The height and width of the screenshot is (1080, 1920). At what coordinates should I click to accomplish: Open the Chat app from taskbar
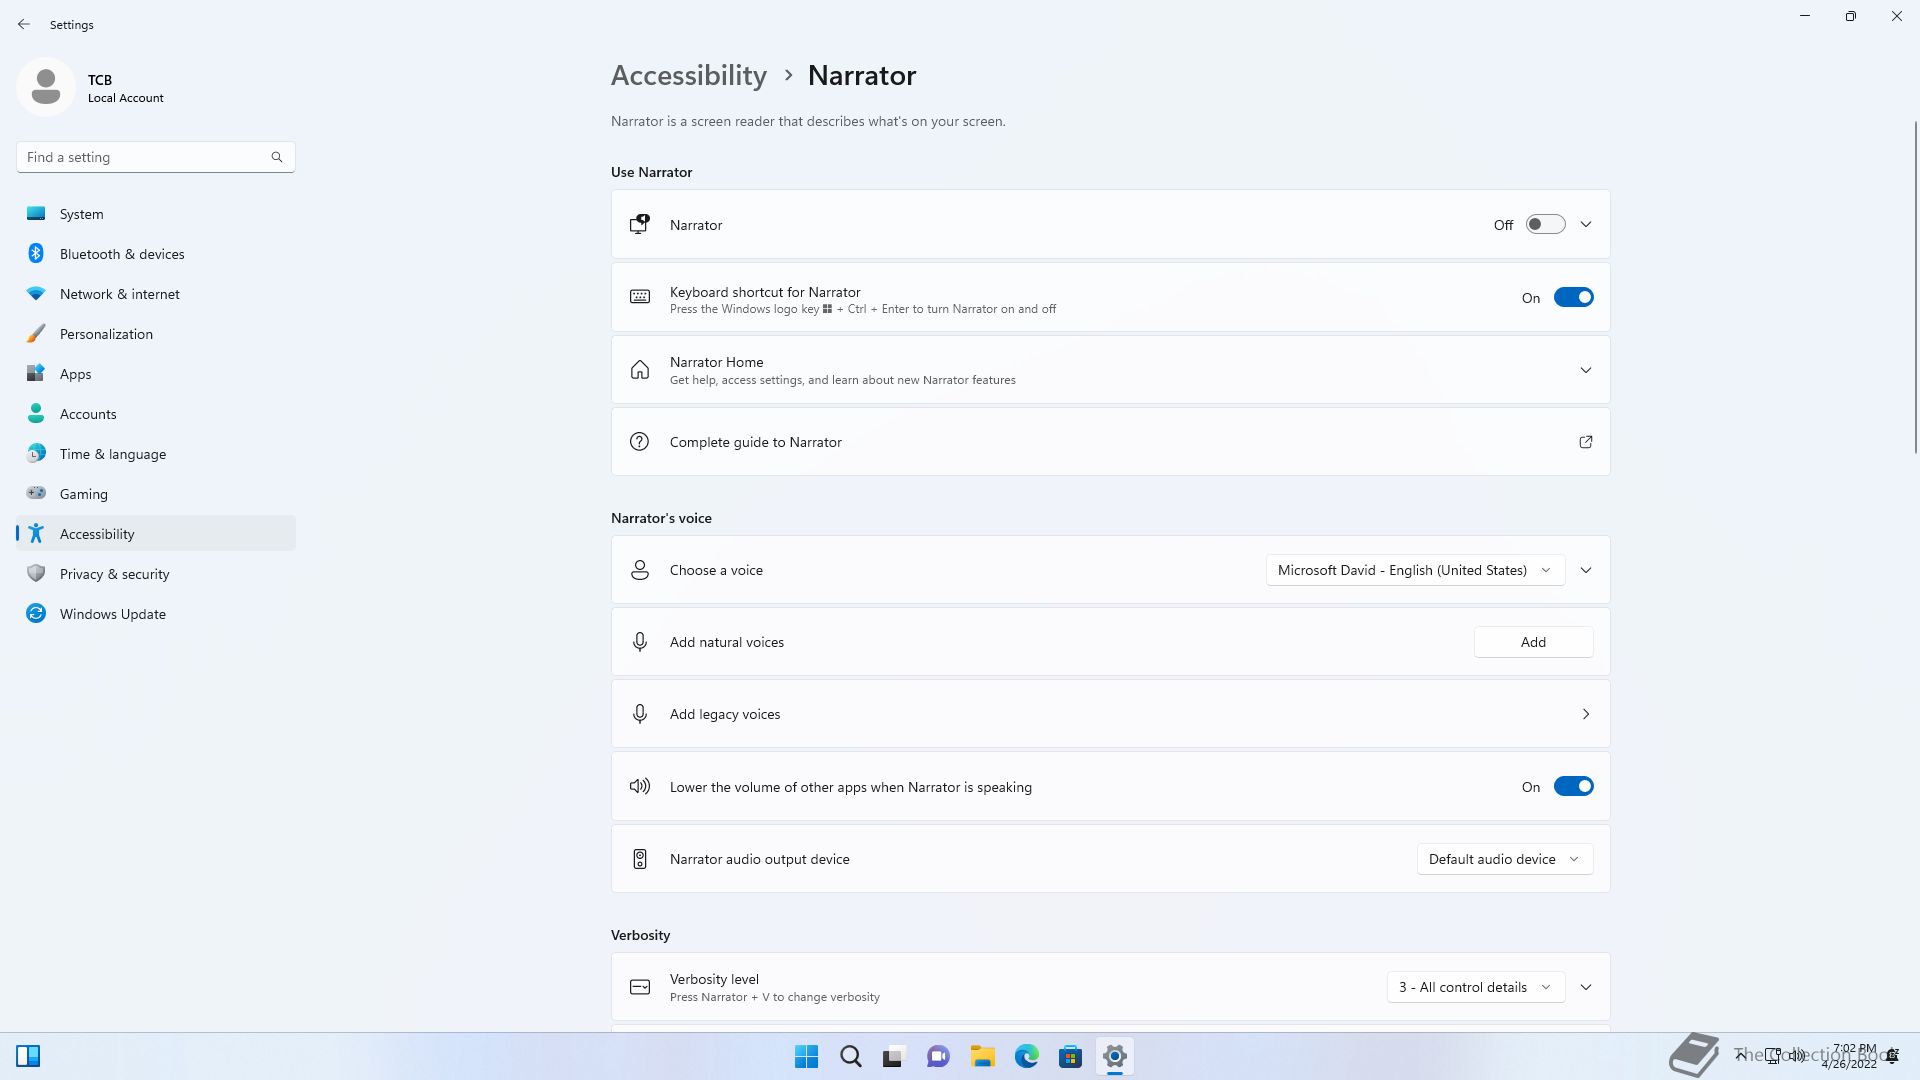(x=938, y=1056)
